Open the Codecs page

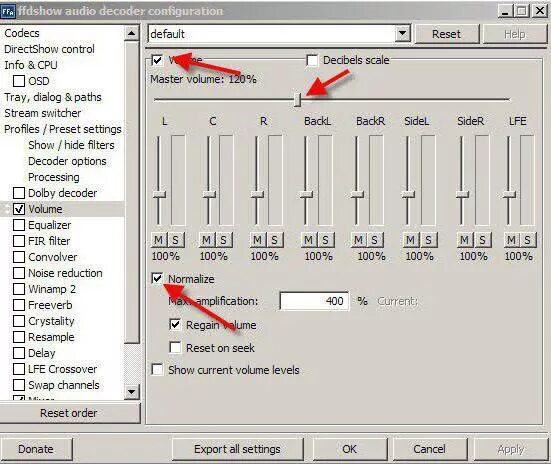pos(22,33)
